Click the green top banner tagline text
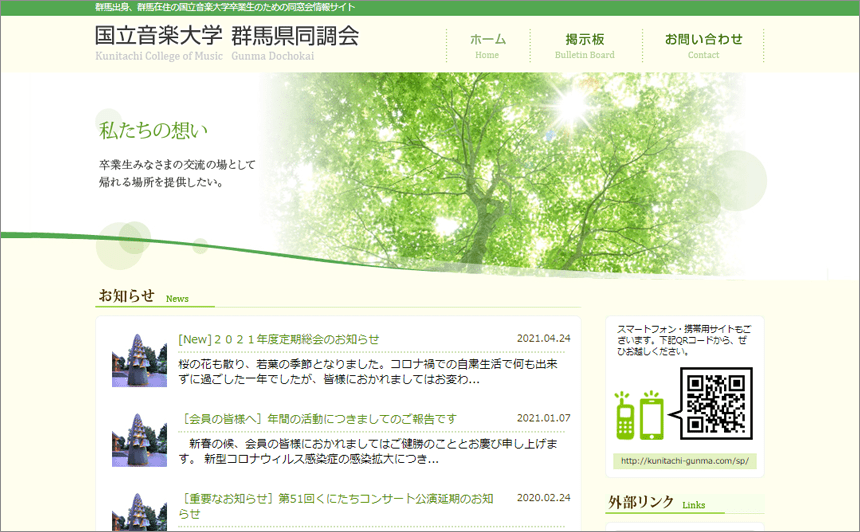 point(225,7)
